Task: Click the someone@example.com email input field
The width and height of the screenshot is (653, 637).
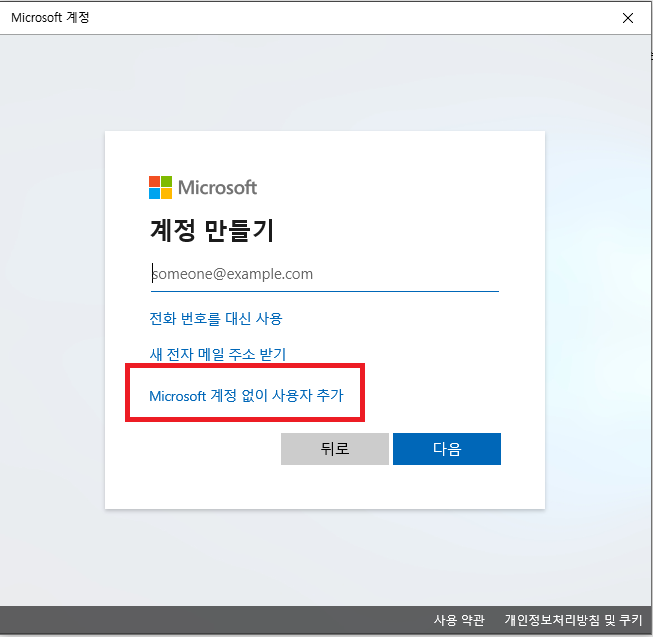Action: pos(325,274)
